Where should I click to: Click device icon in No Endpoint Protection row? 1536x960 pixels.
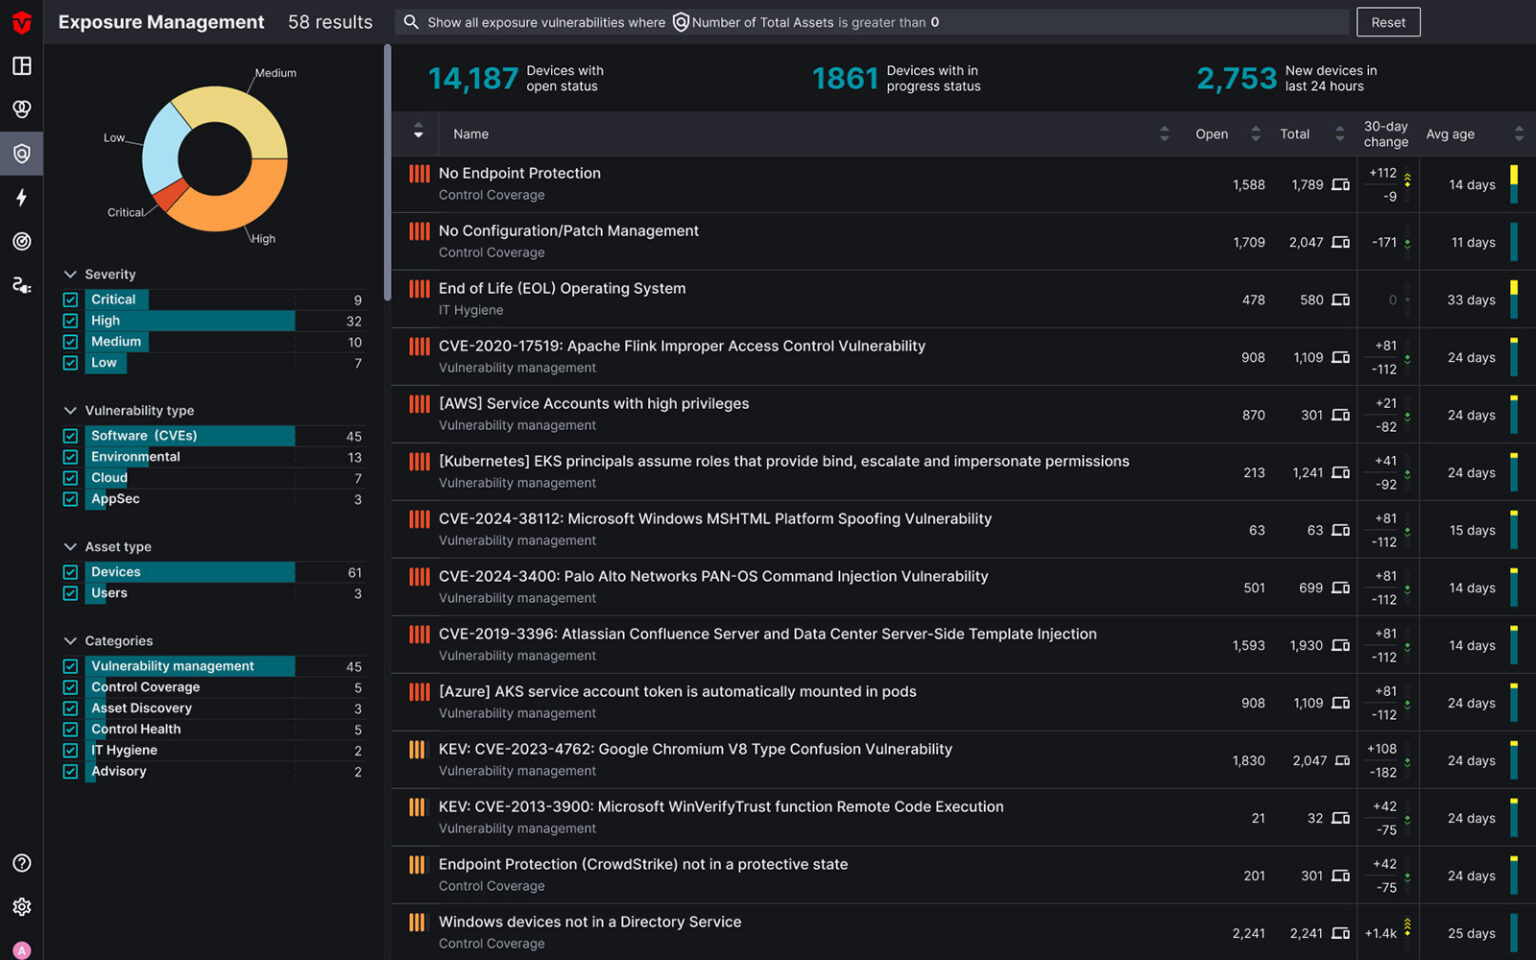tap(1341, 185)
